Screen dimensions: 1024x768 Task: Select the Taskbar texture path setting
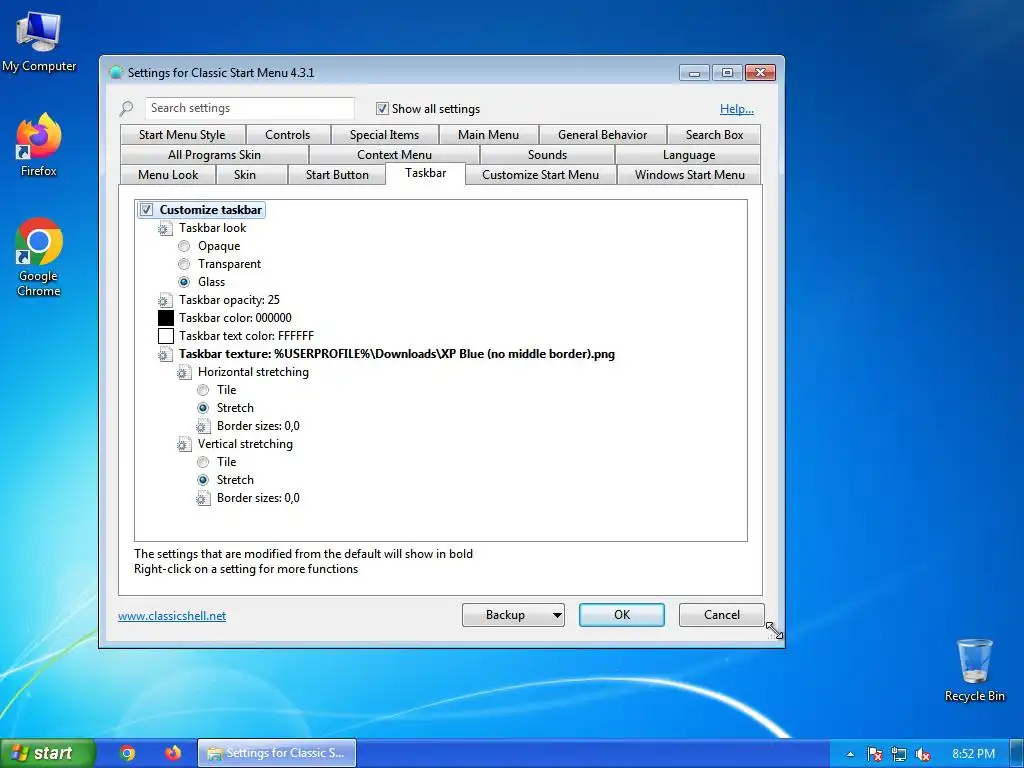[x=397, y=355]
